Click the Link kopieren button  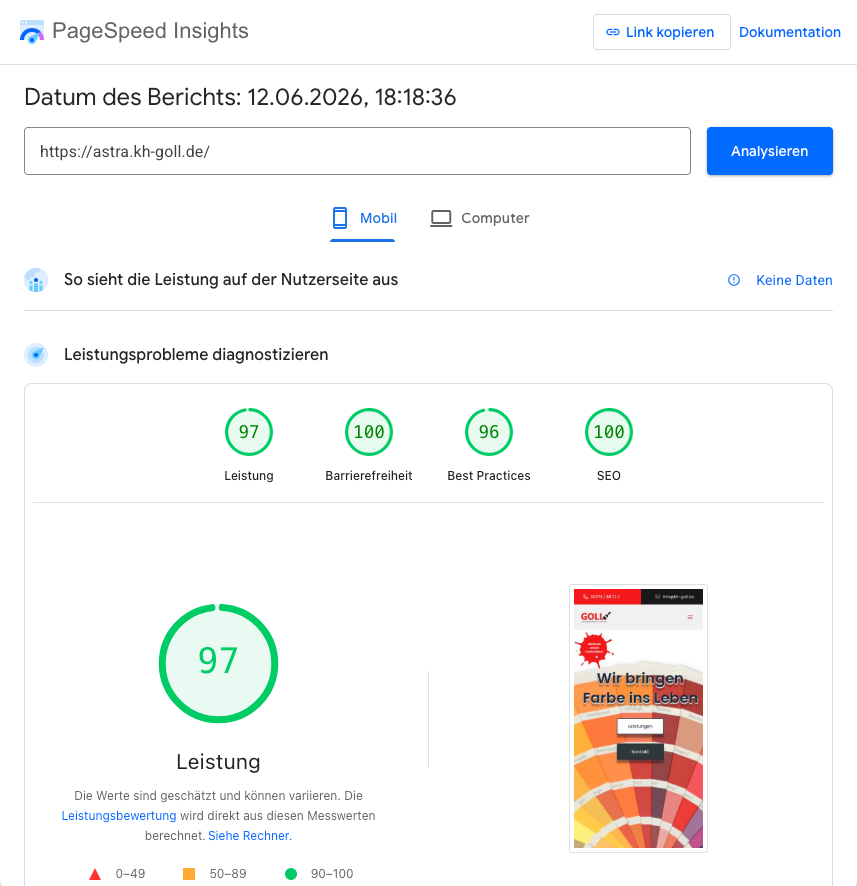pyautogui.click(x=662, y=32)
